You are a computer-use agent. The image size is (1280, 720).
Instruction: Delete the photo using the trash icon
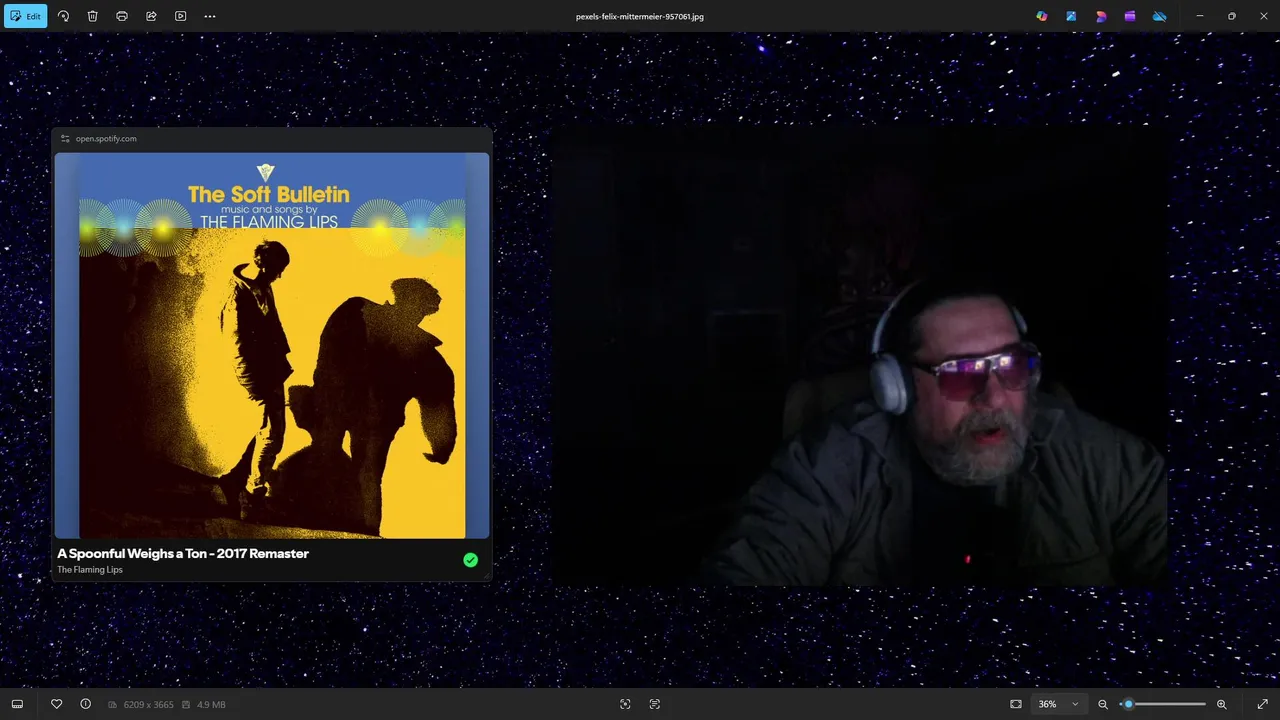tap(92, 16)
